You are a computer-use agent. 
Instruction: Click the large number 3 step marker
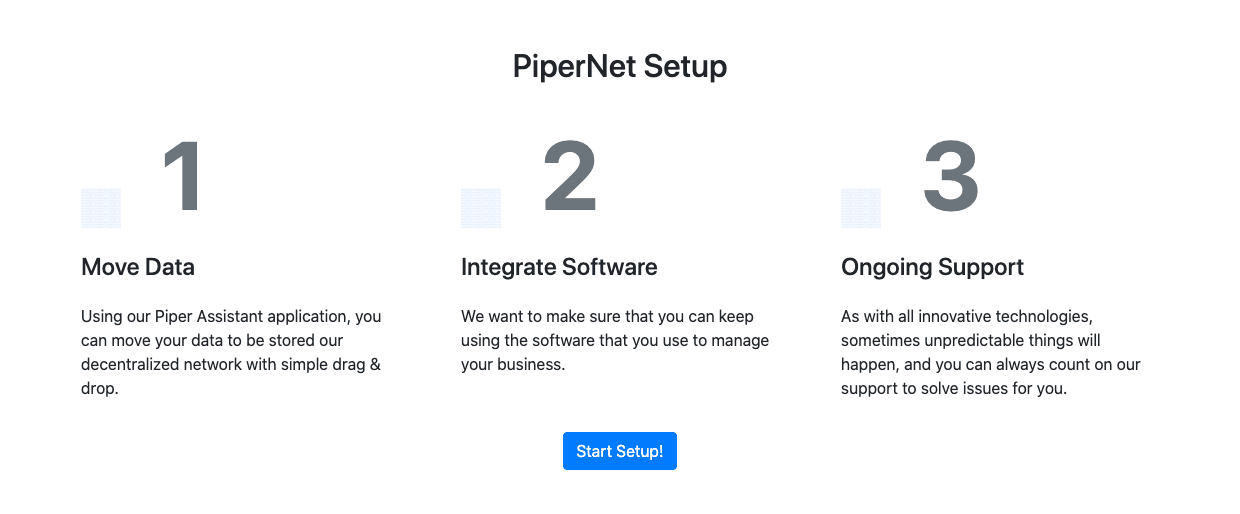pyautogui.click(x=950, y=177)
